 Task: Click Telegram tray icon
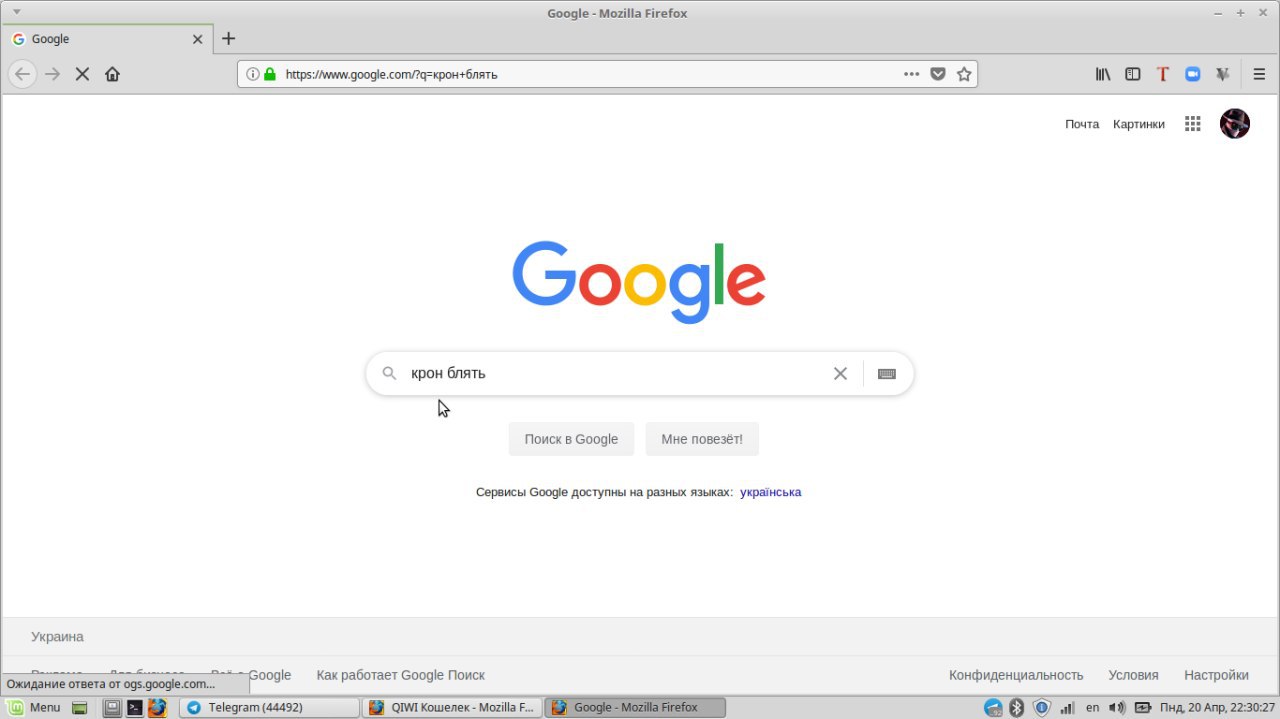point(993,707)
